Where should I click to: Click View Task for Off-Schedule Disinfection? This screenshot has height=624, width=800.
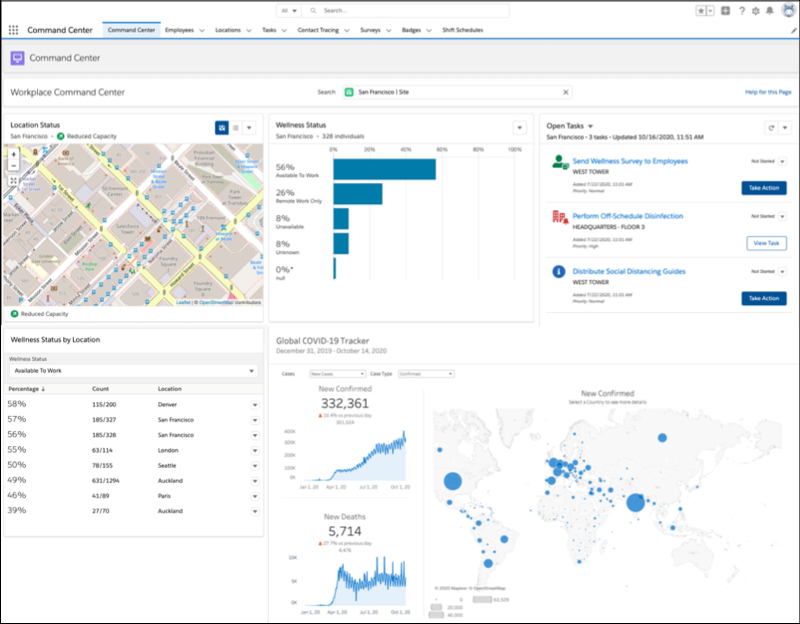click(x=766, y=243)
